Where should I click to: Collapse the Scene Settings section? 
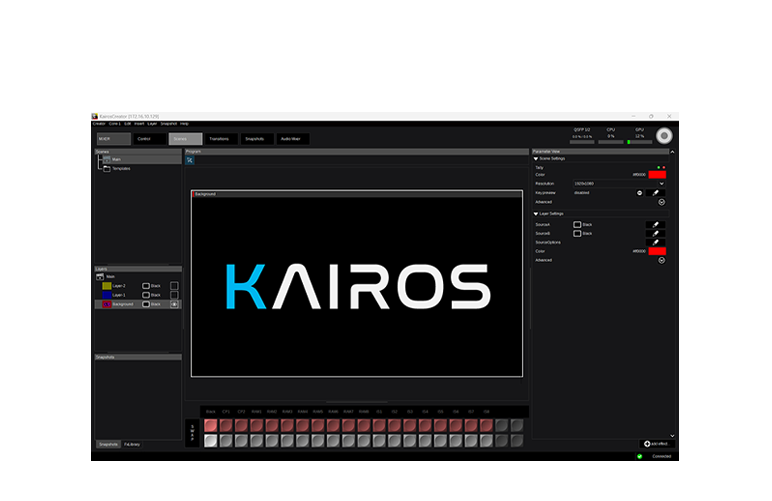click(x=536, y=158)
